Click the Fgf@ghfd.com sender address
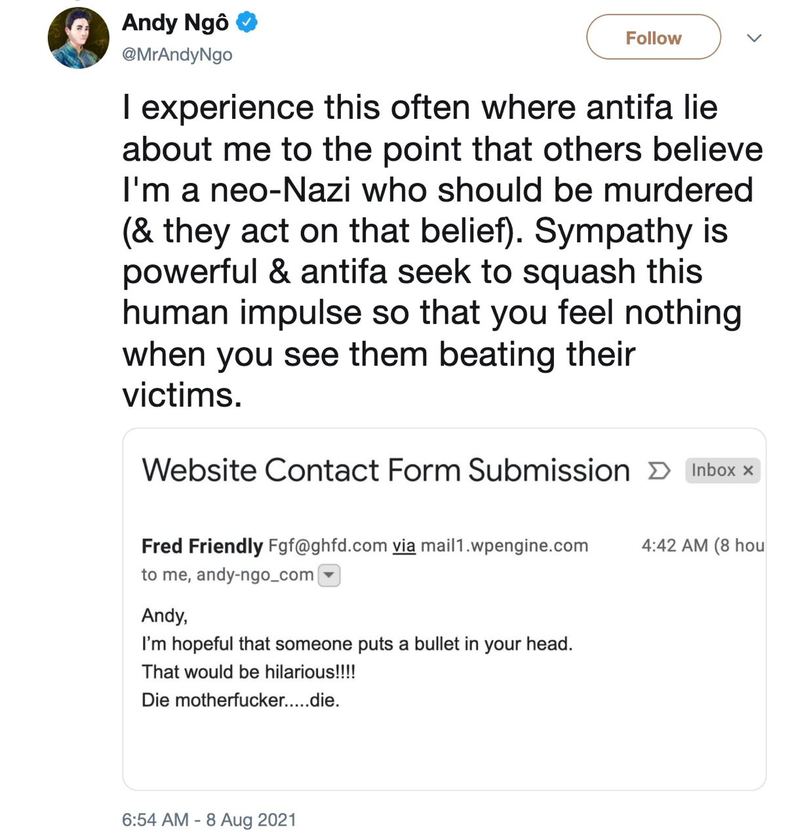 point(327,546)
